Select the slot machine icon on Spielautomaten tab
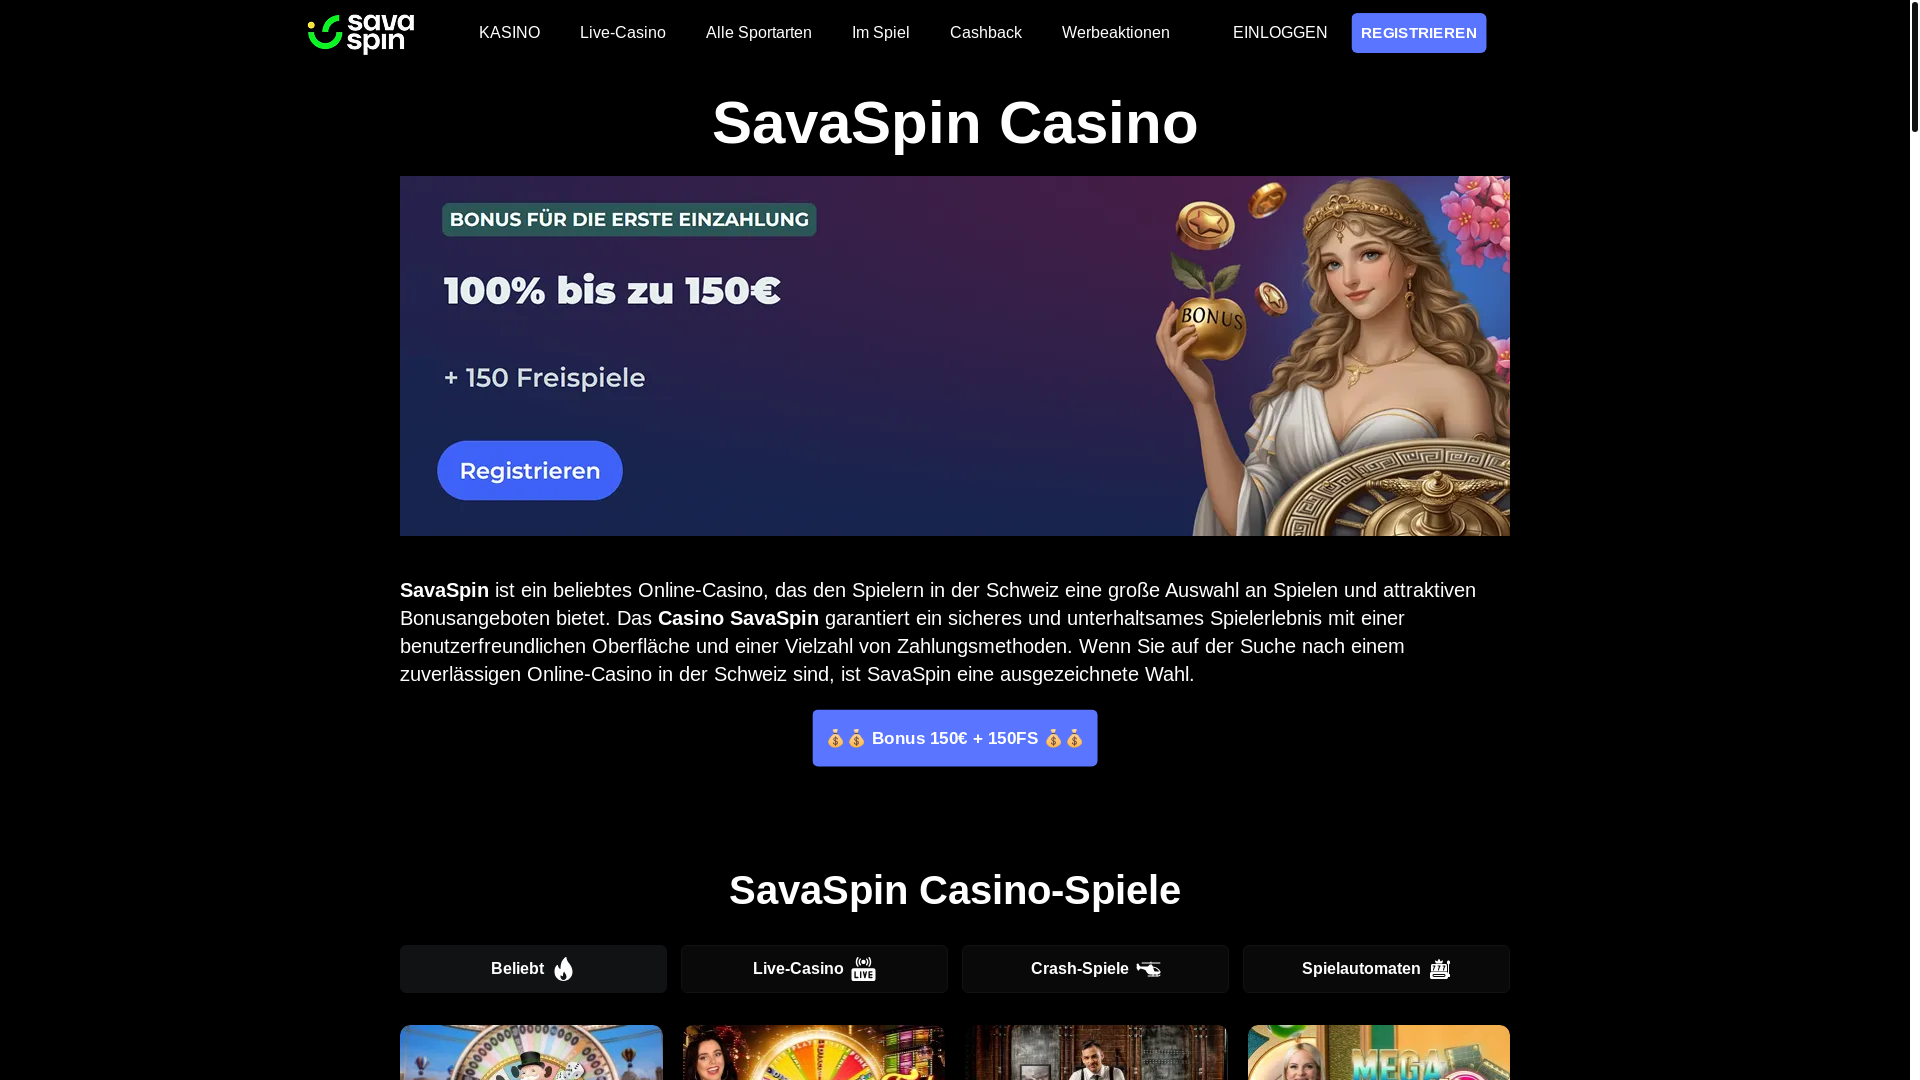This screenshot has height=1080, width=1920. point(1440,969)
